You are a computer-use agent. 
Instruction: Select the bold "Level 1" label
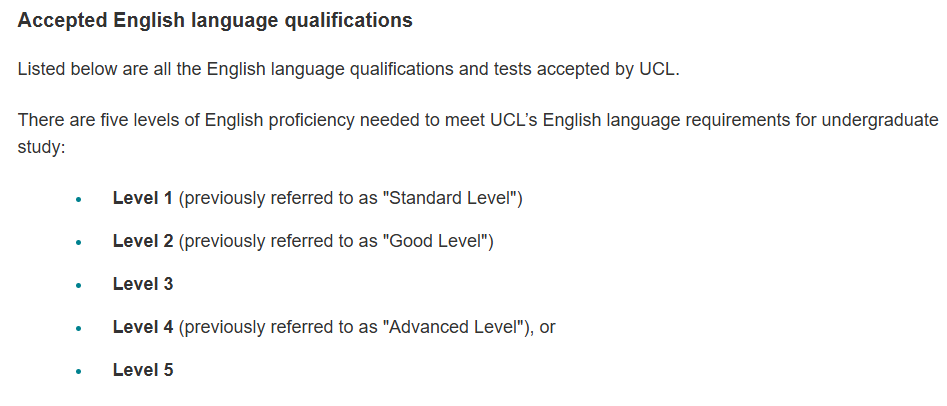click(x=143, y=198)
